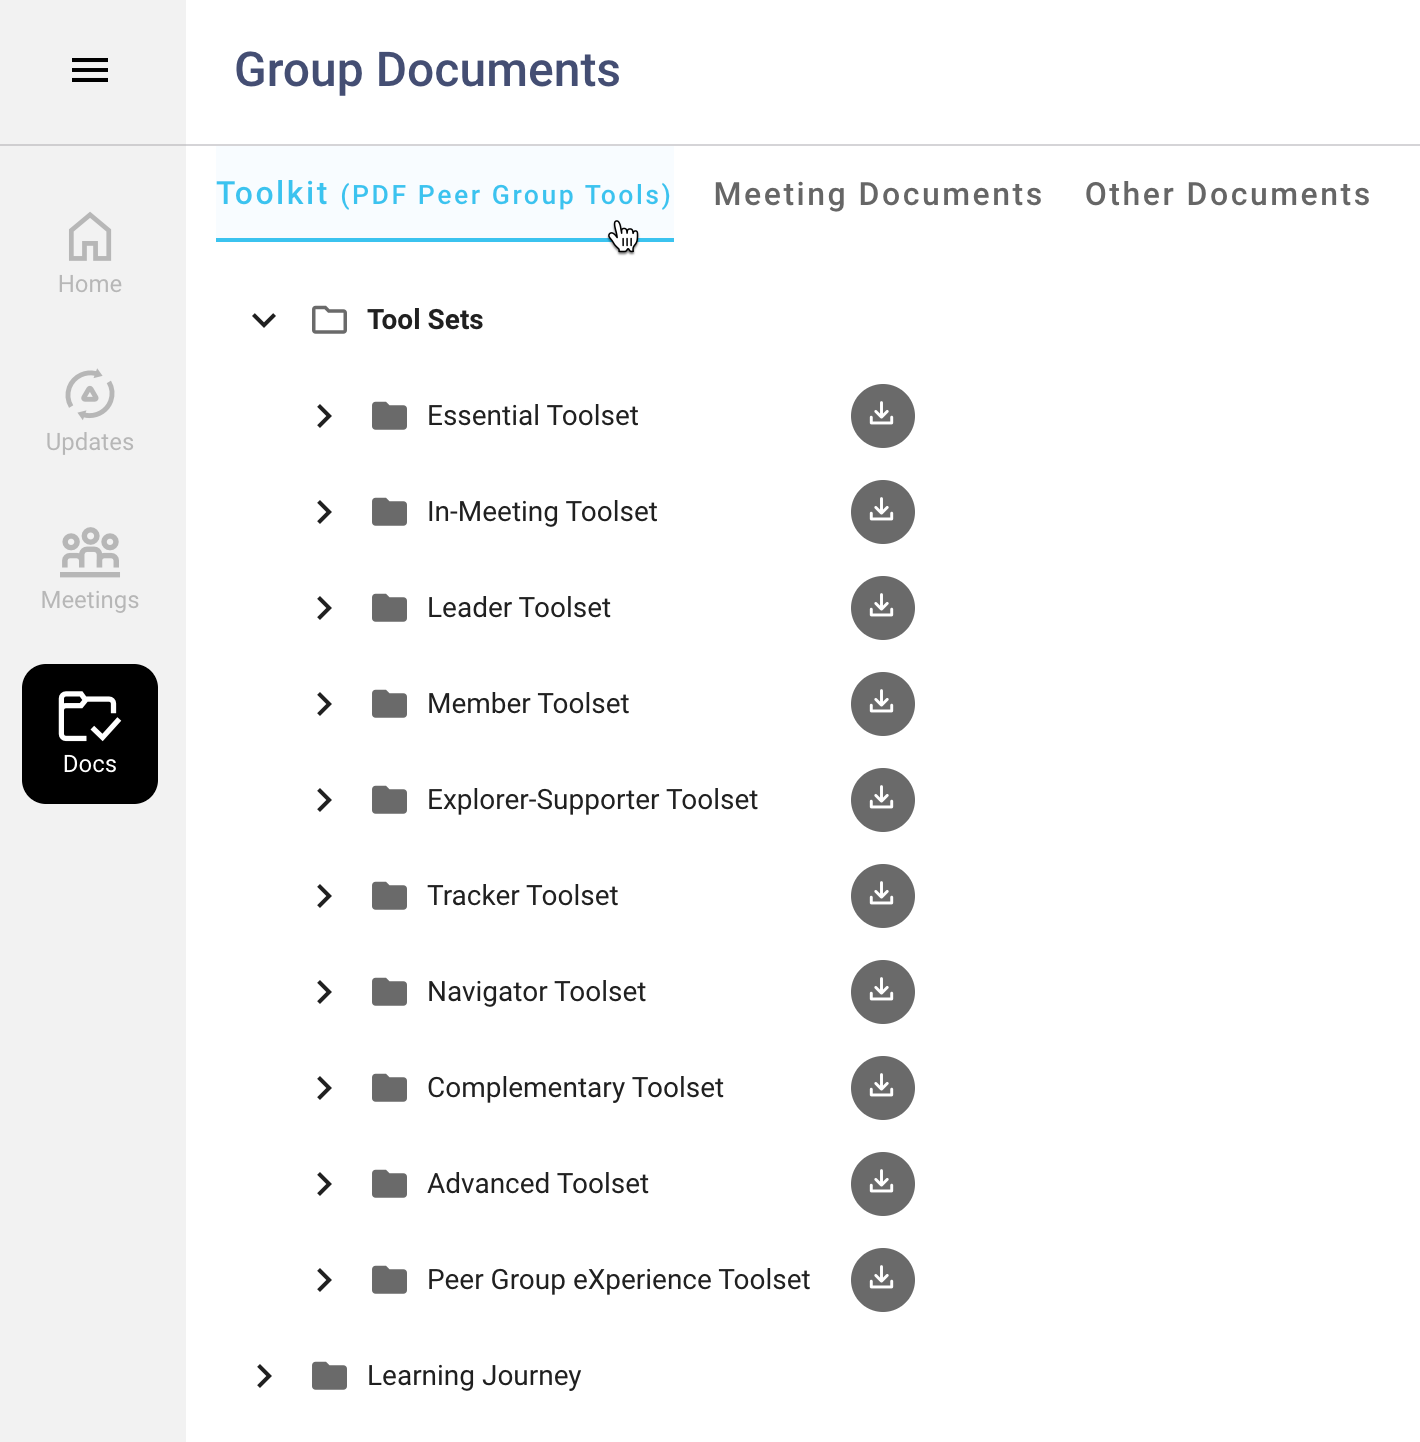Screen dimensions: 1420x1442
Task: Click the Navigator Toolset folder icon
Action: pyautogui.click(x=389, y=992)
